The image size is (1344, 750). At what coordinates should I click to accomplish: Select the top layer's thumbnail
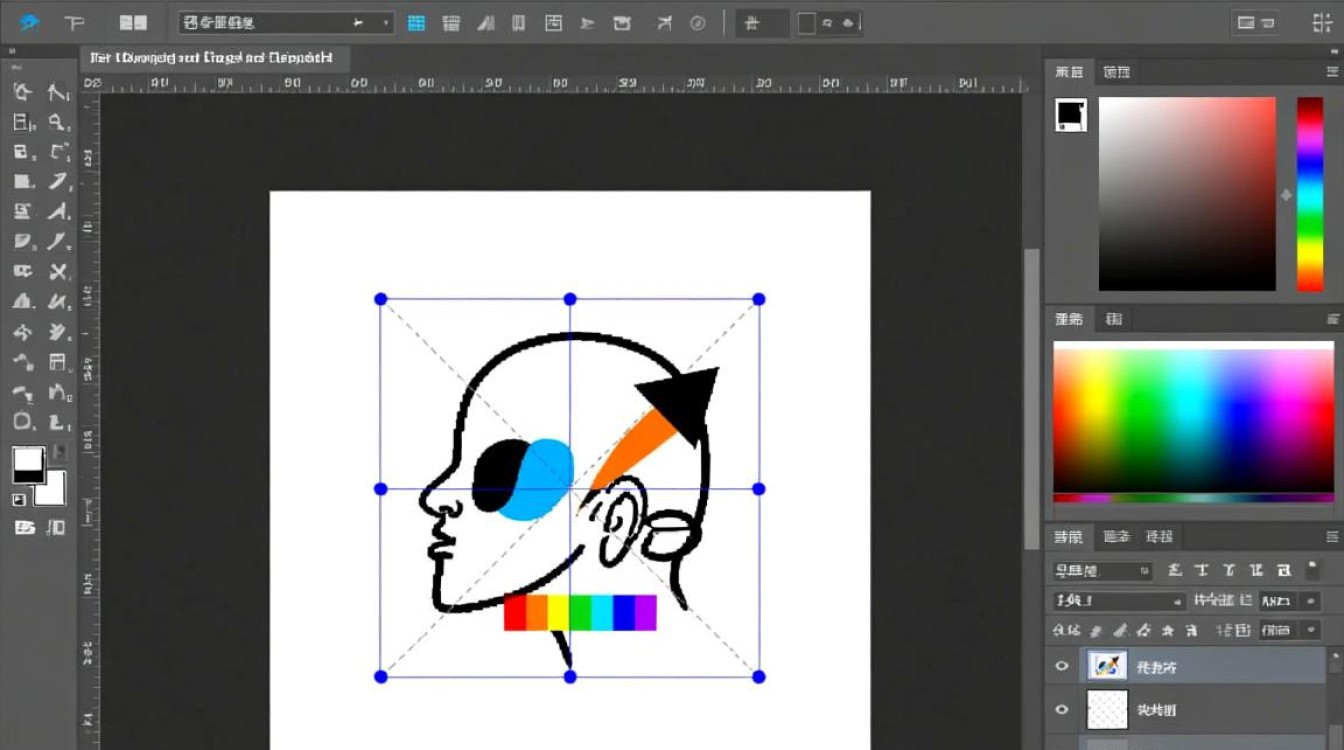point(1106,666)
